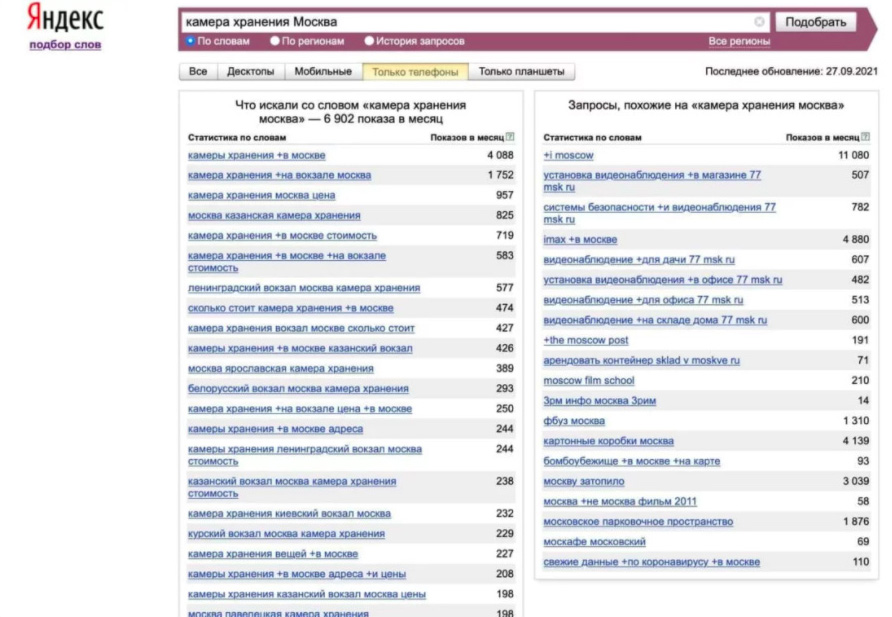892x617 pixels.
Task: Click the impressions value «4 088»
Action: coord(501,155)
